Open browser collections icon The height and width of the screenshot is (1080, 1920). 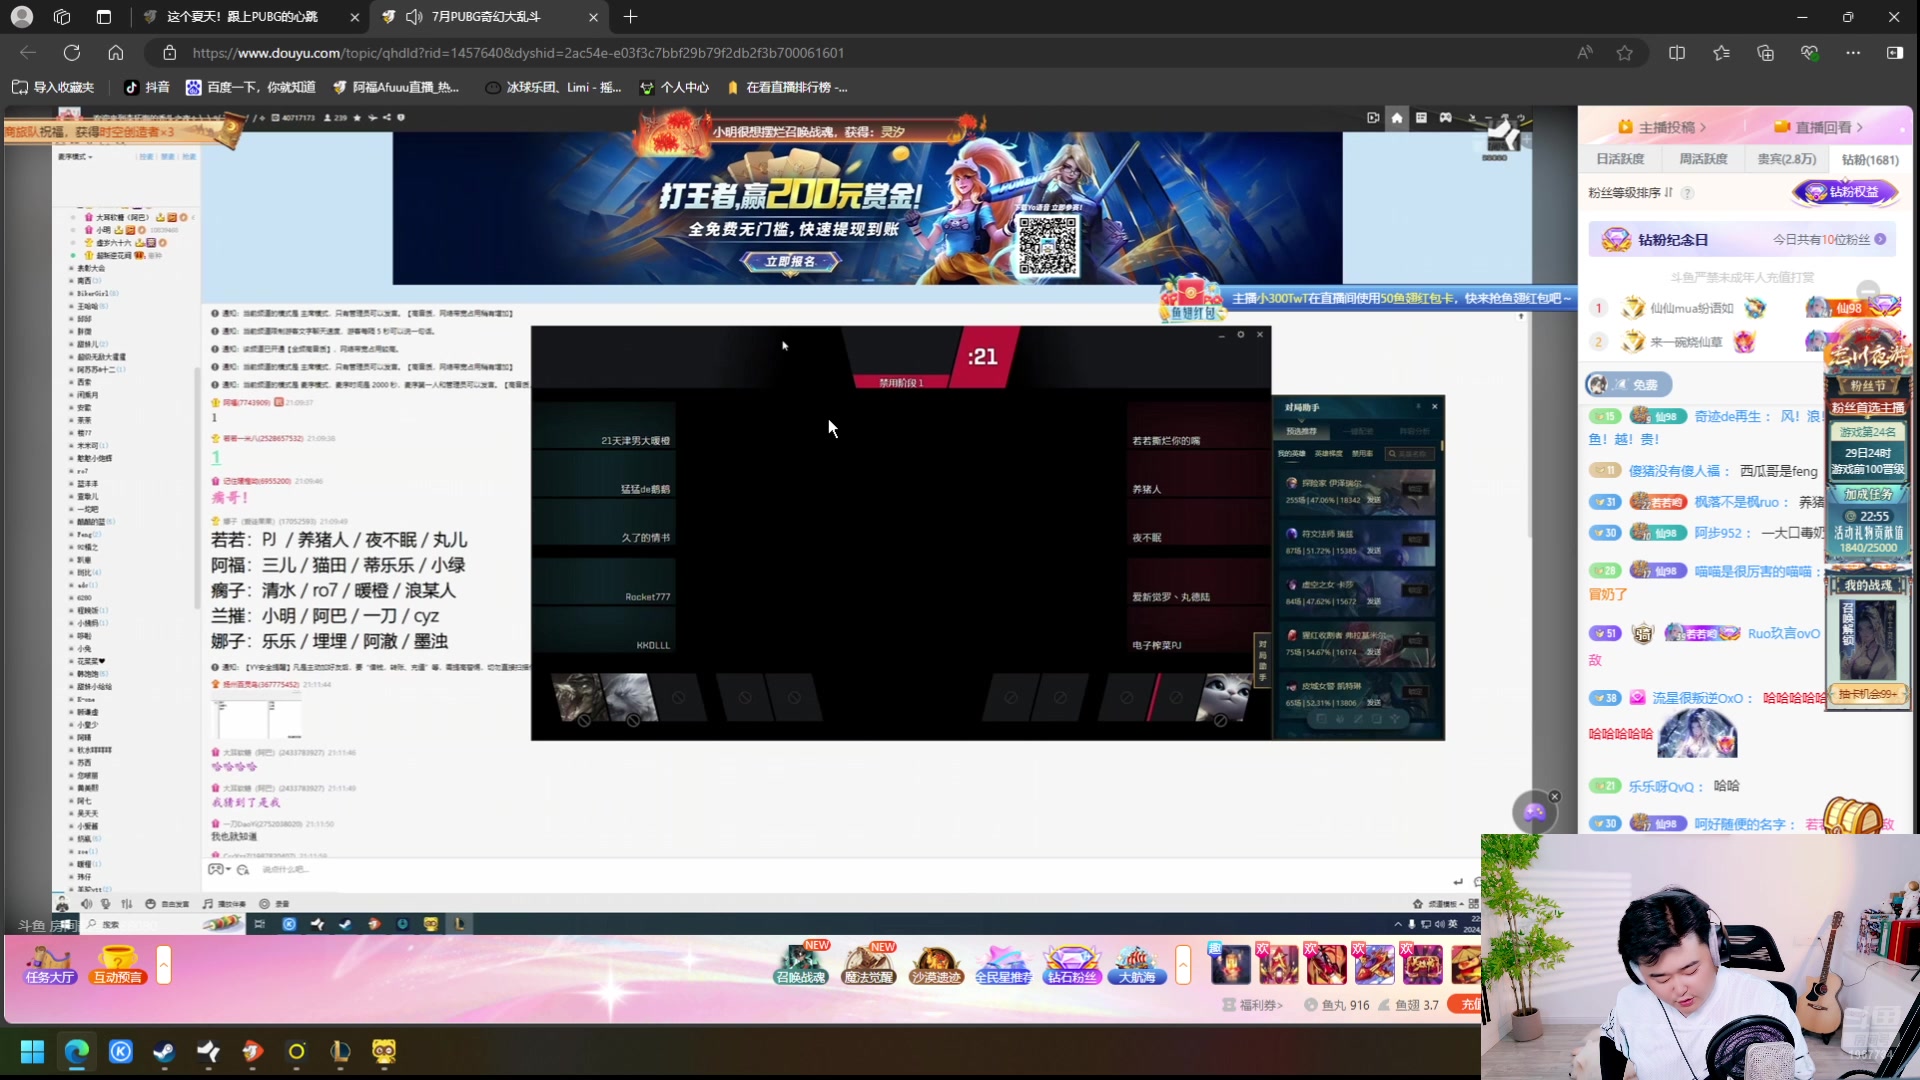tap(1765, 53)
